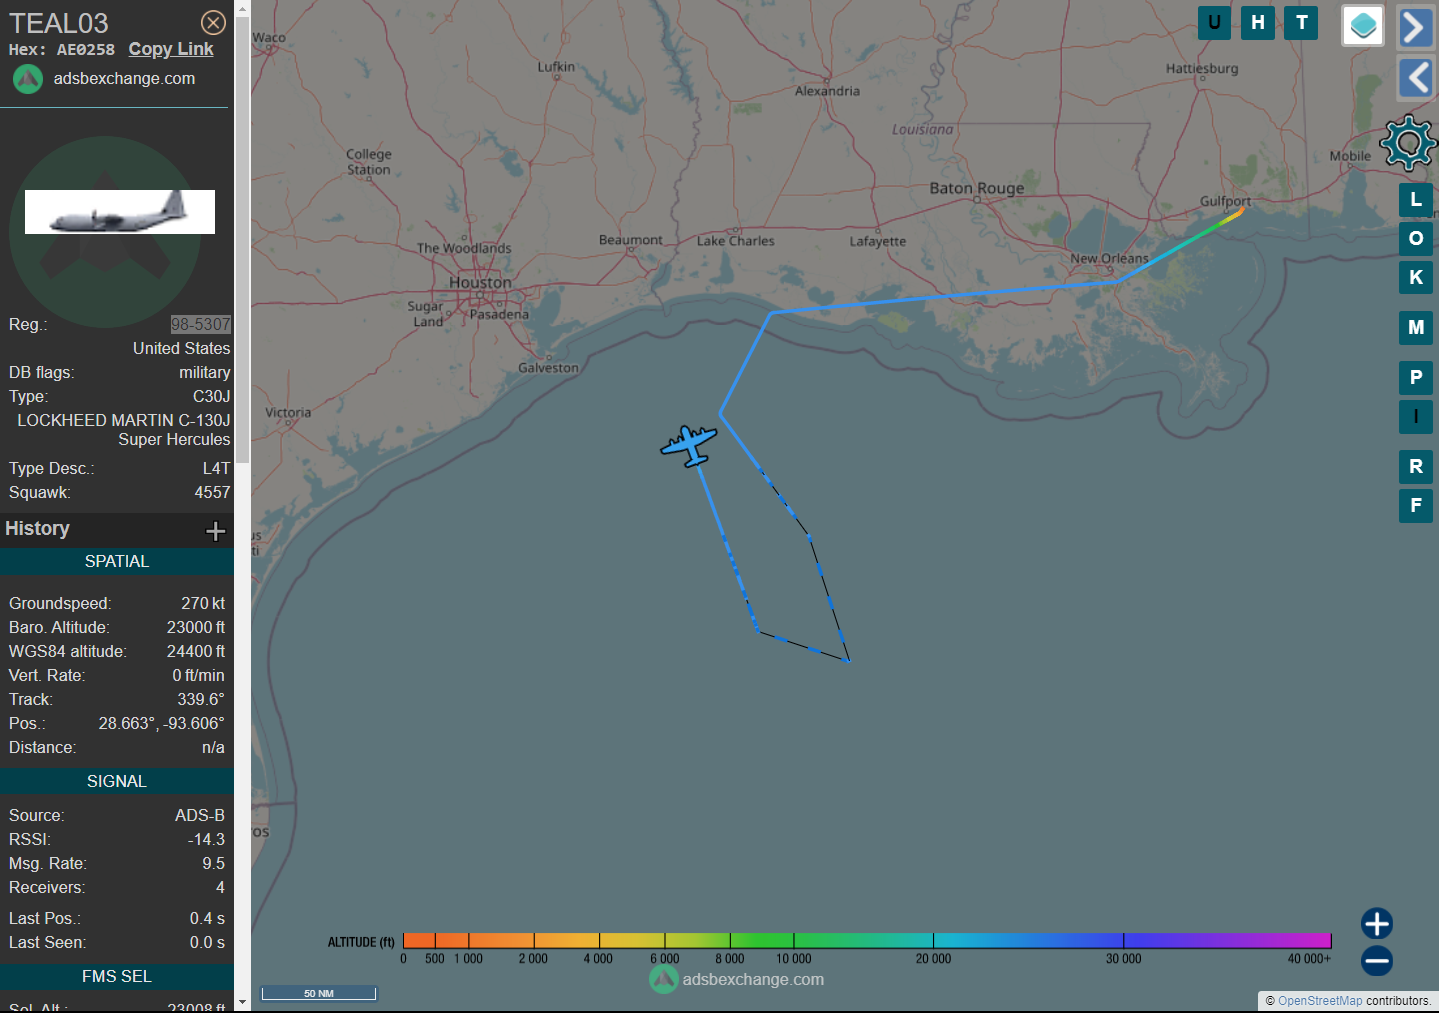Select the TEAL03 aircraft icon on map

[x=689, y=445]
